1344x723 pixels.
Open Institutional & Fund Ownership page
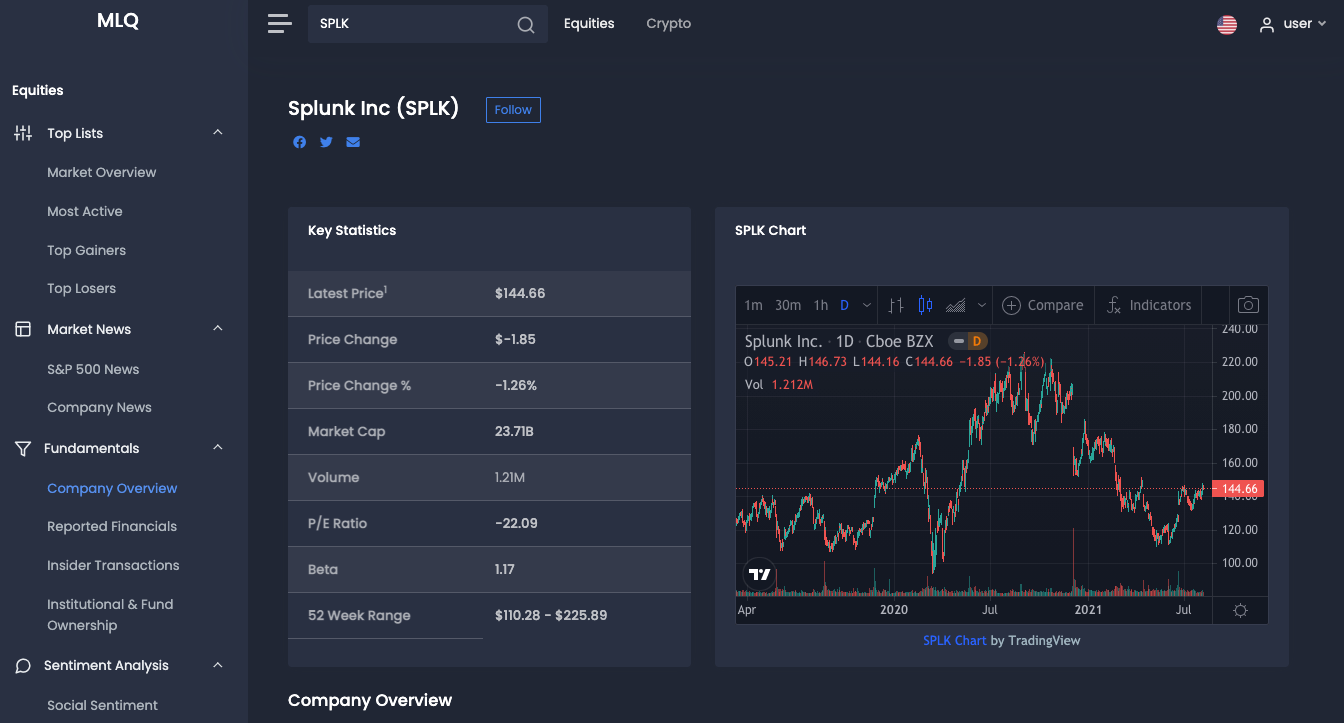(110, 615)
